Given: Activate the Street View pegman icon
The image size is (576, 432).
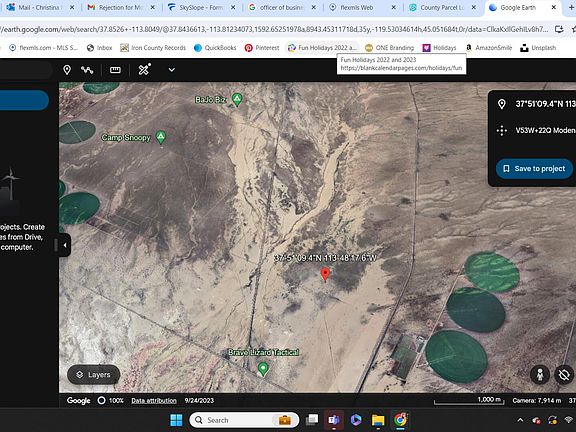Looking at the screenshot, I should coord(540,375).
